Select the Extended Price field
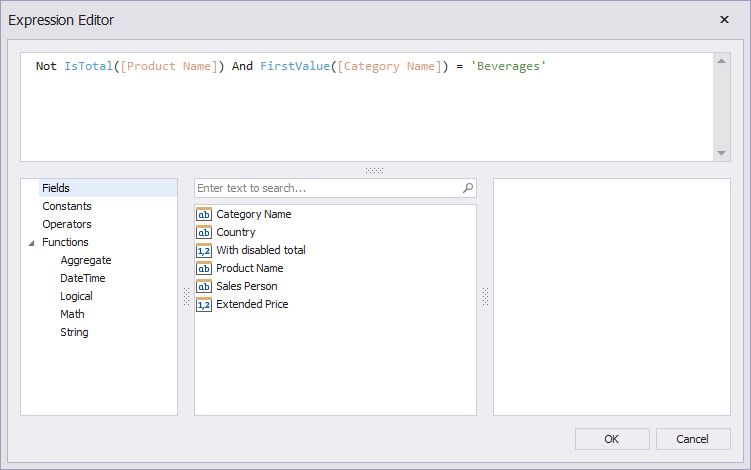 [x=252, y=304]
